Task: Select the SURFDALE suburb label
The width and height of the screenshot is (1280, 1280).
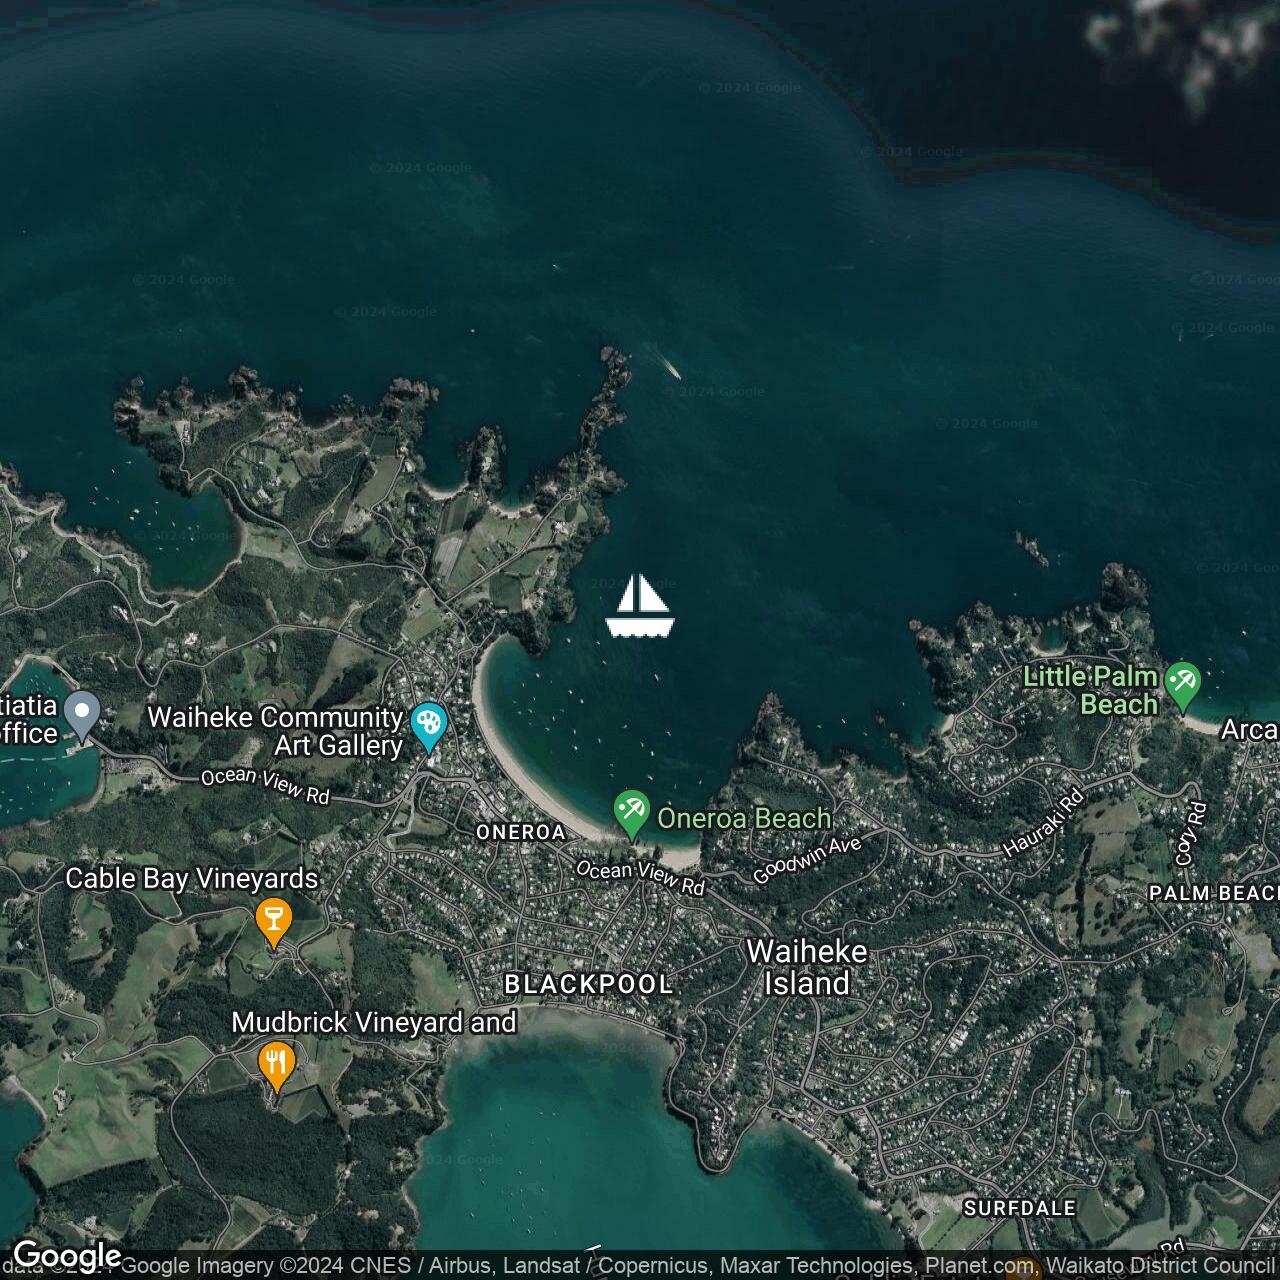Action: (1019, 1208)
